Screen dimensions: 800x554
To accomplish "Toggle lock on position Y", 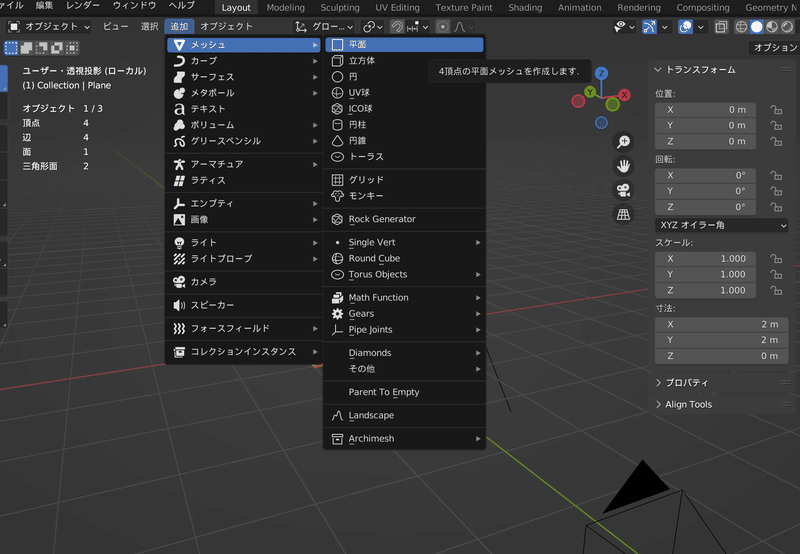I will 776,125.
